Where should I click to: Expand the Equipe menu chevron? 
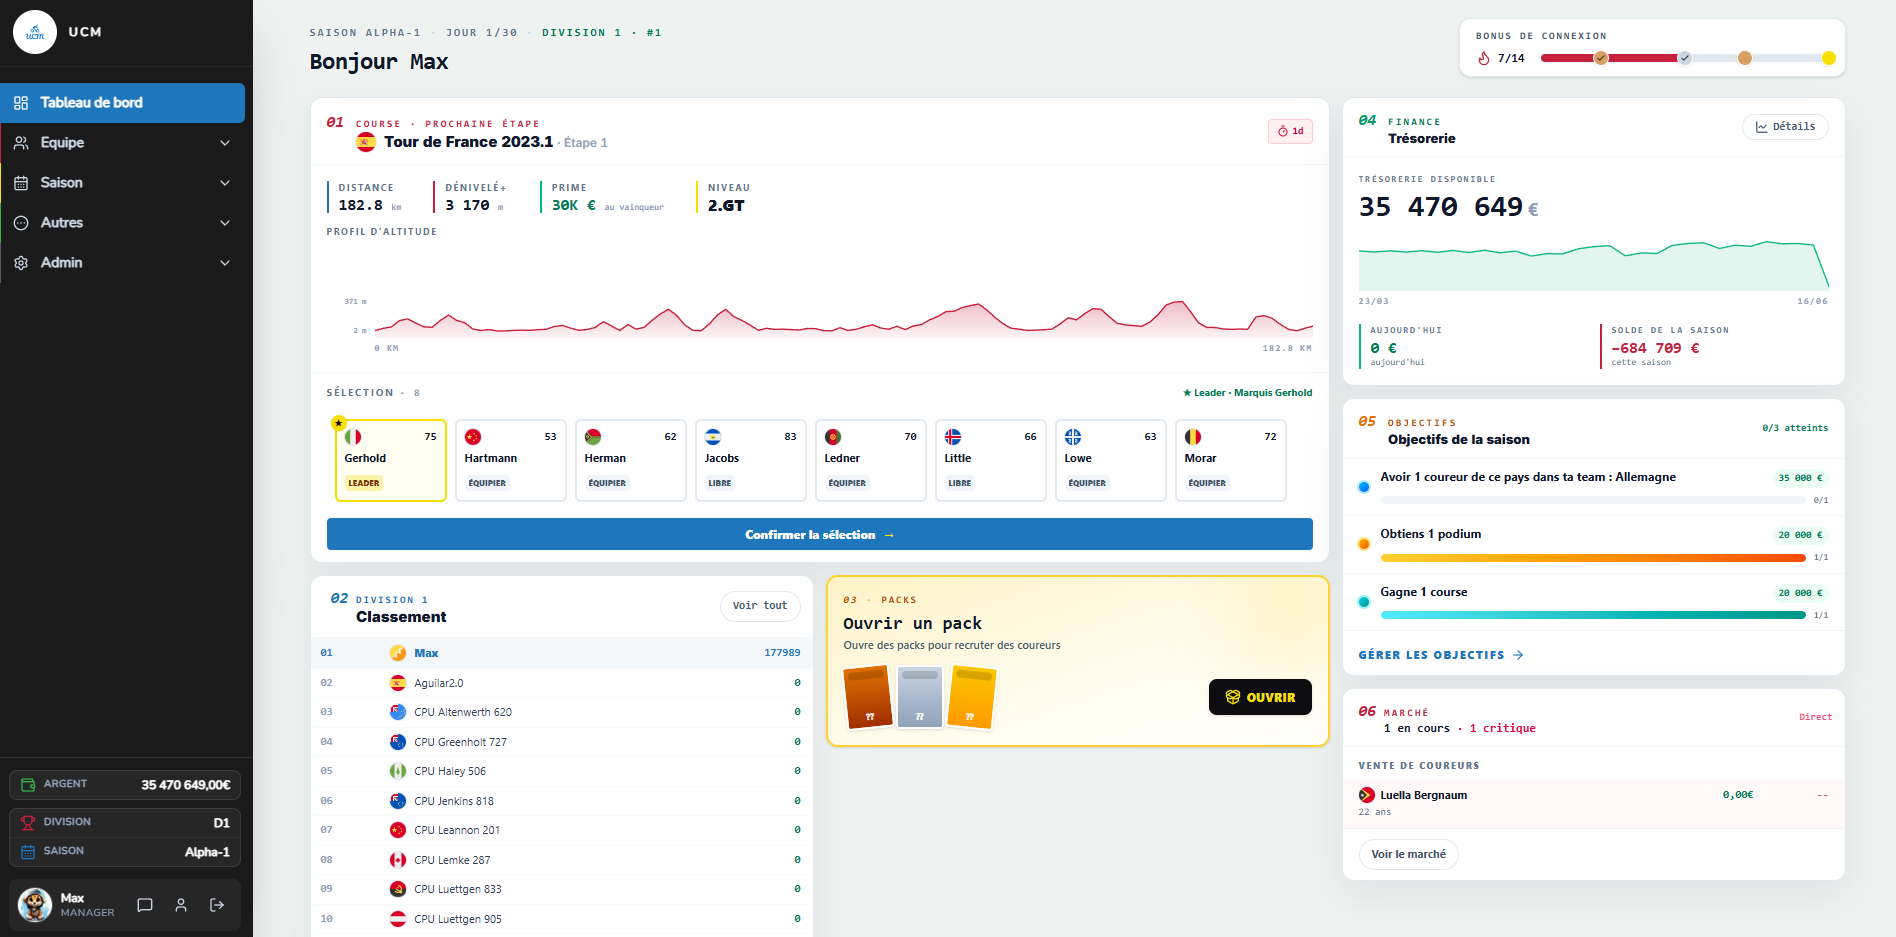point(225,143)
